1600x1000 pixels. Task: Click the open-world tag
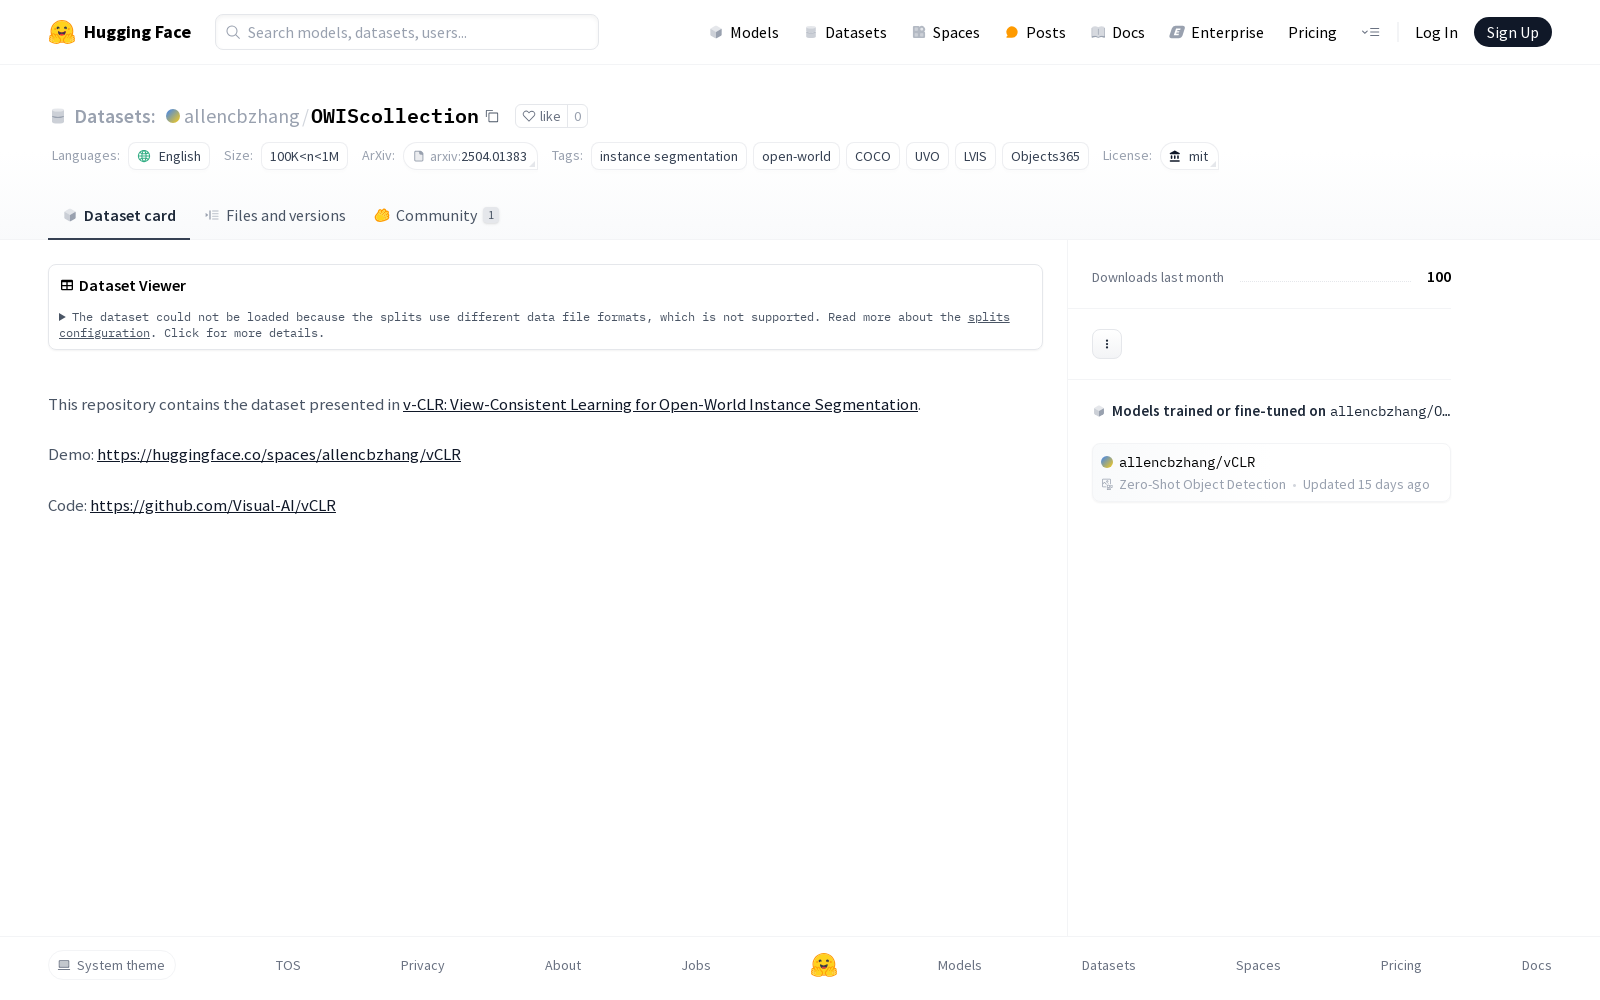click(x=796, y=156)
